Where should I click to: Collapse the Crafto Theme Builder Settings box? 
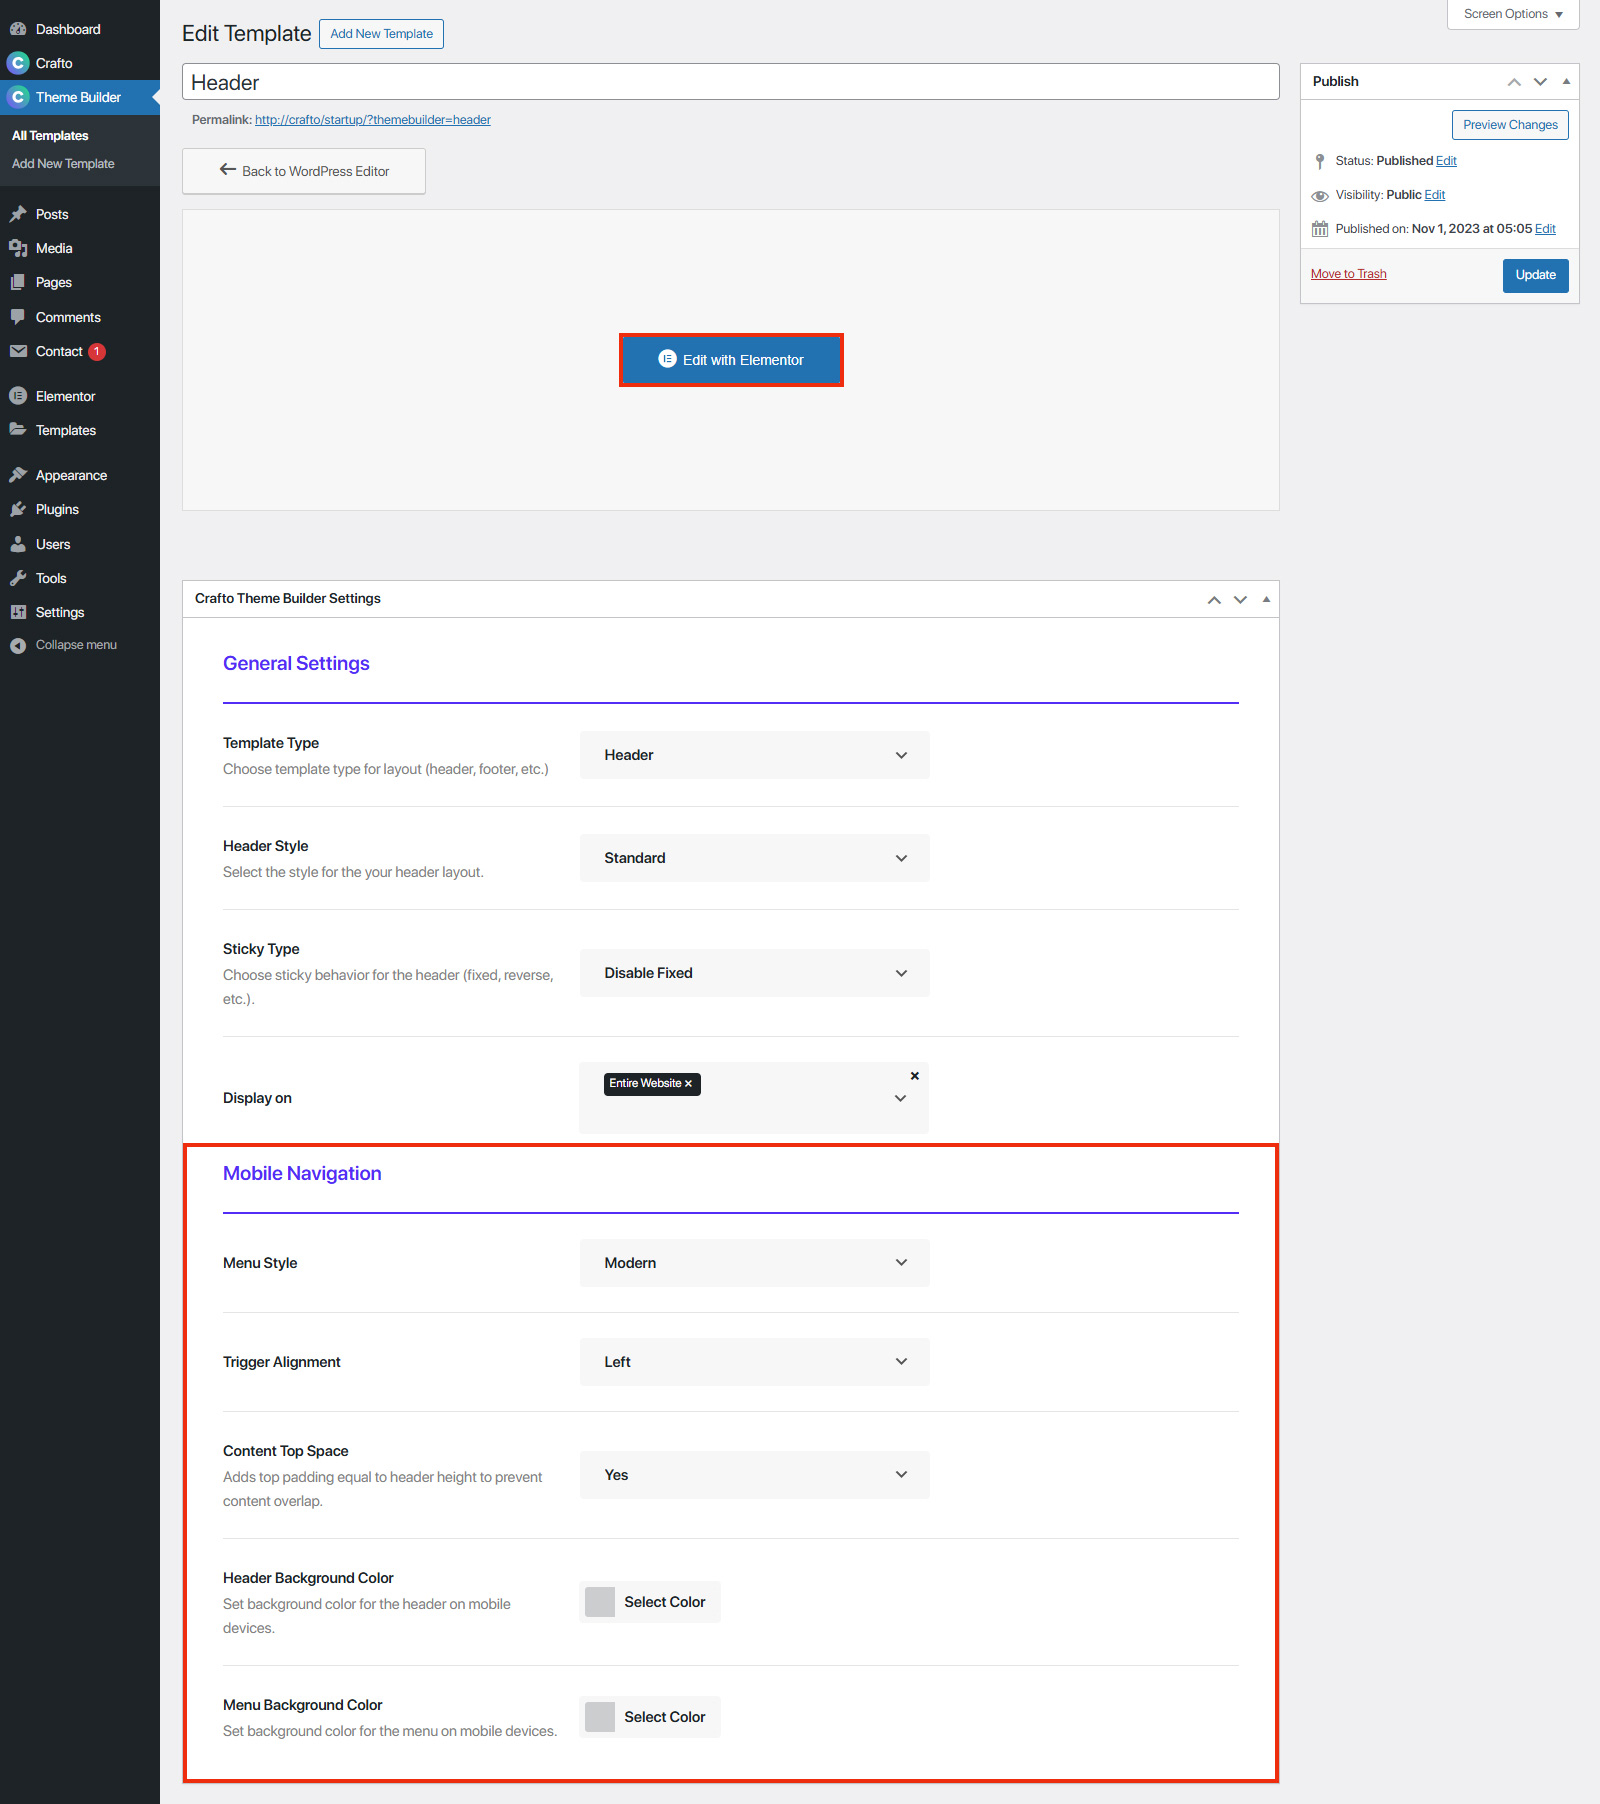[x=1265, y=599]
